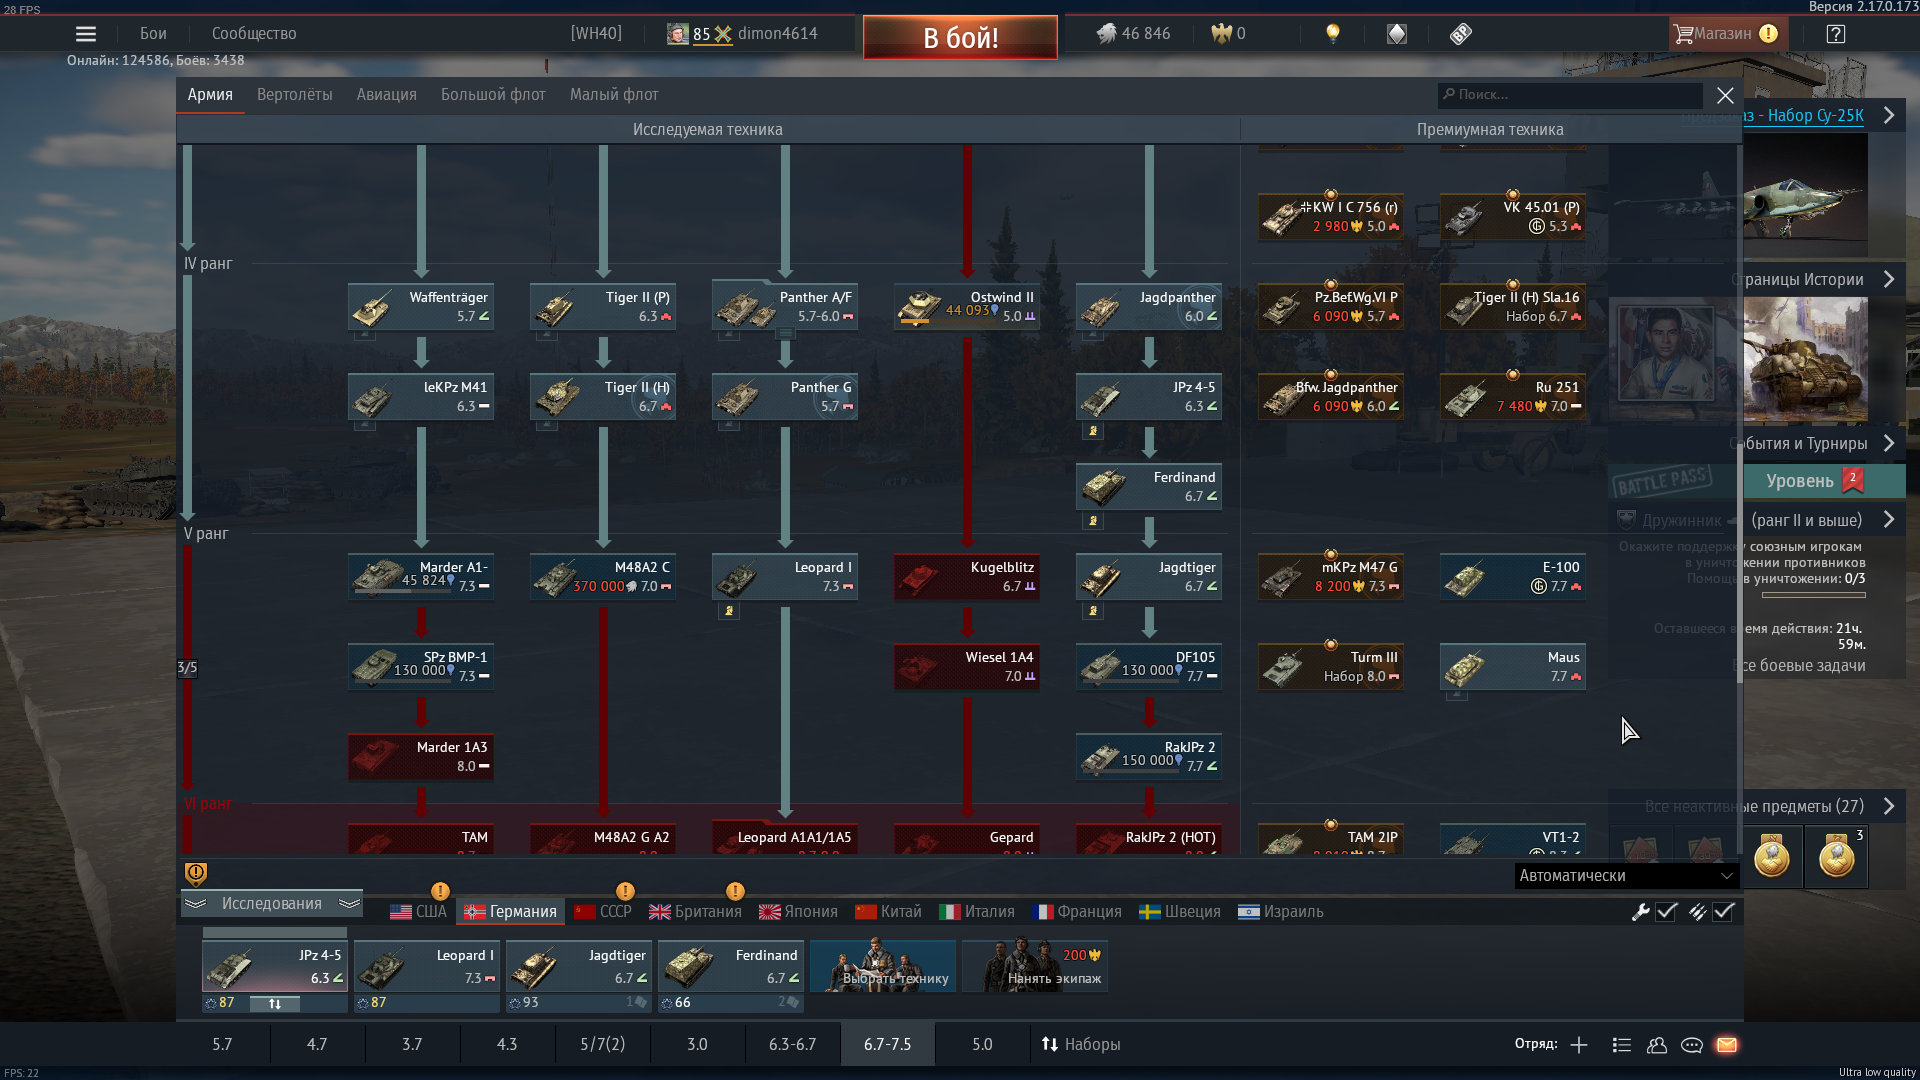Add squad member plus icon

click(x=1579, y=1045)
